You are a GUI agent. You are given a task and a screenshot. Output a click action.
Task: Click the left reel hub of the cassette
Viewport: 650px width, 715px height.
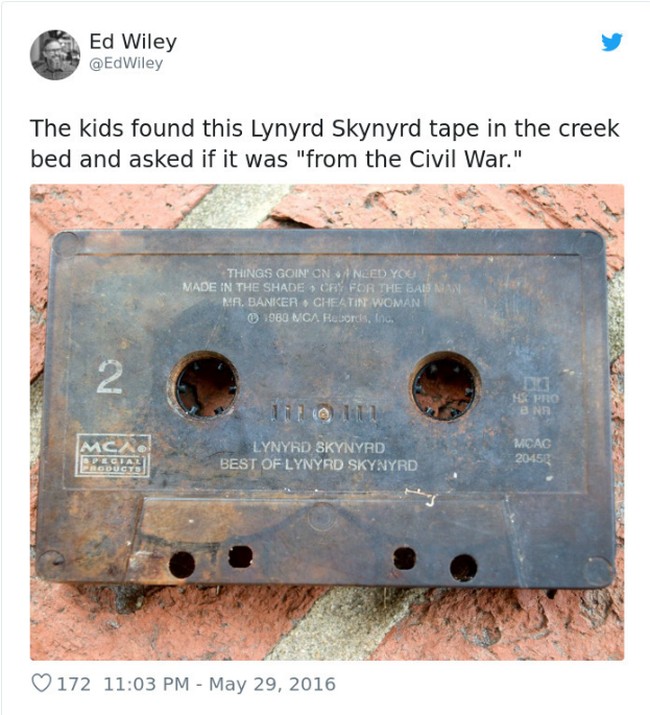click(x=206, y=387)
